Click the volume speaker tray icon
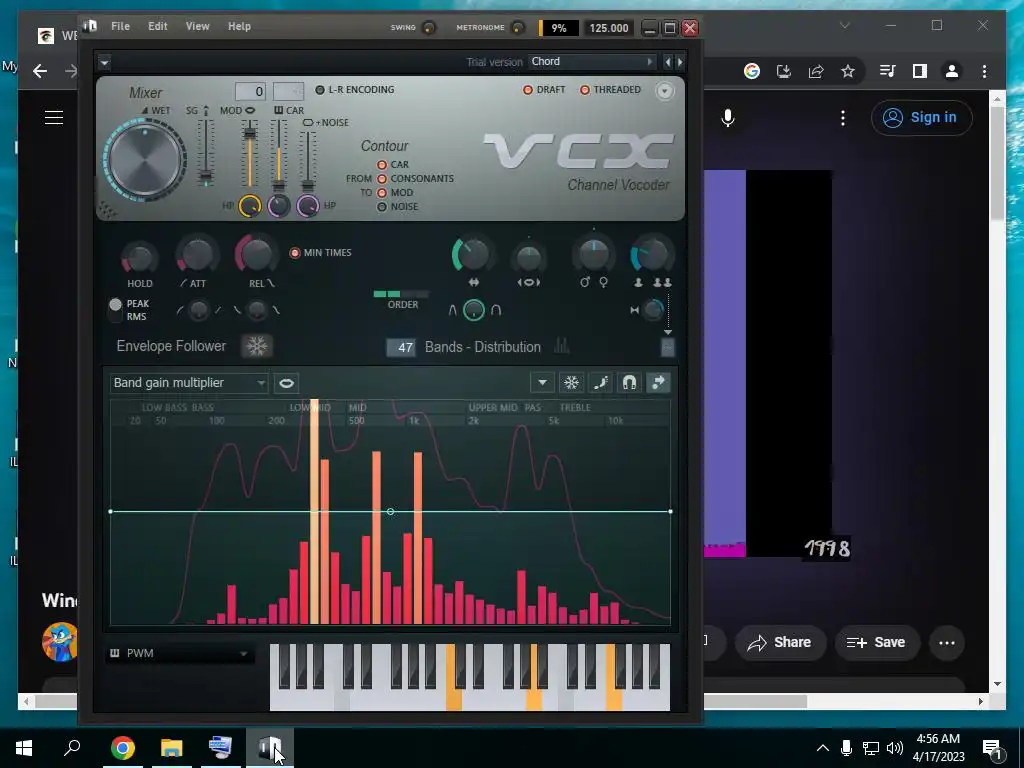The width and height of the screenshot is (1024, 768). (x=894, y=748)
